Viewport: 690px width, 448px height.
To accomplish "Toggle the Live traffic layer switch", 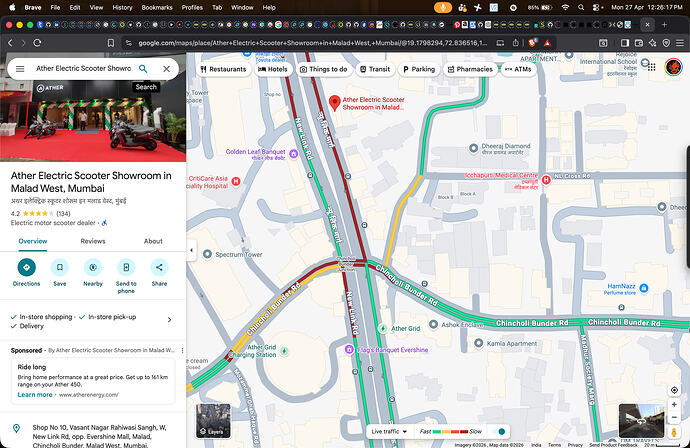I will click(499, 431).
